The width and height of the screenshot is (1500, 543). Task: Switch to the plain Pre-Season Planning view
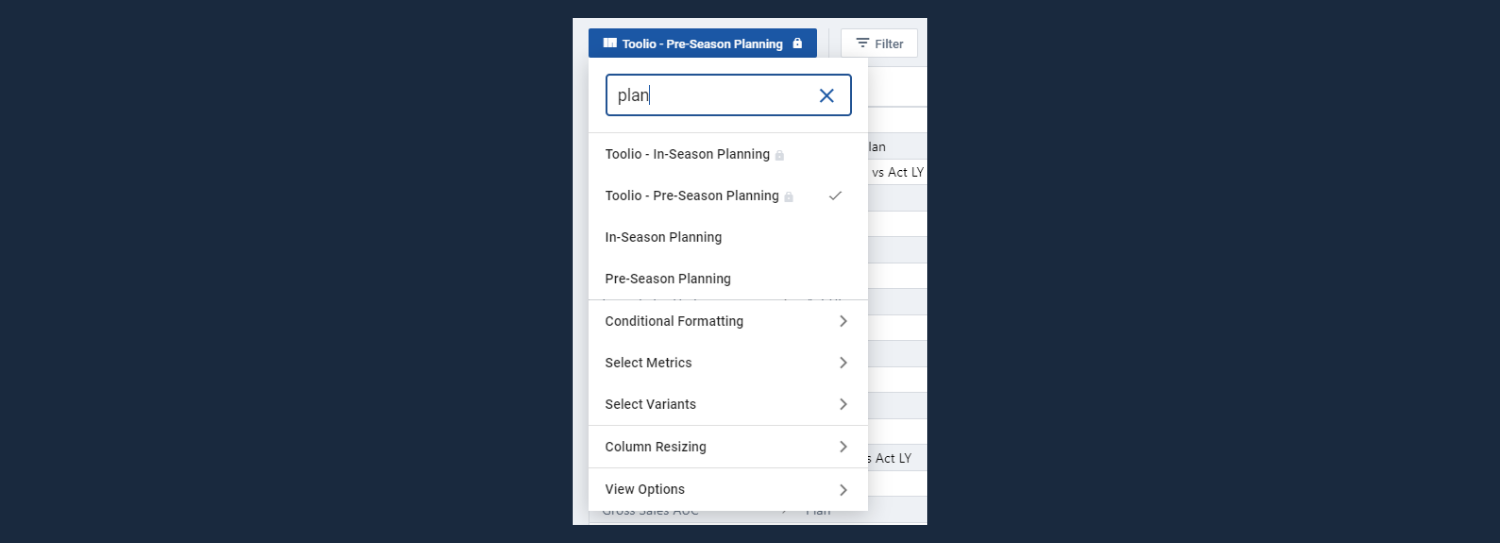(668, 279)
